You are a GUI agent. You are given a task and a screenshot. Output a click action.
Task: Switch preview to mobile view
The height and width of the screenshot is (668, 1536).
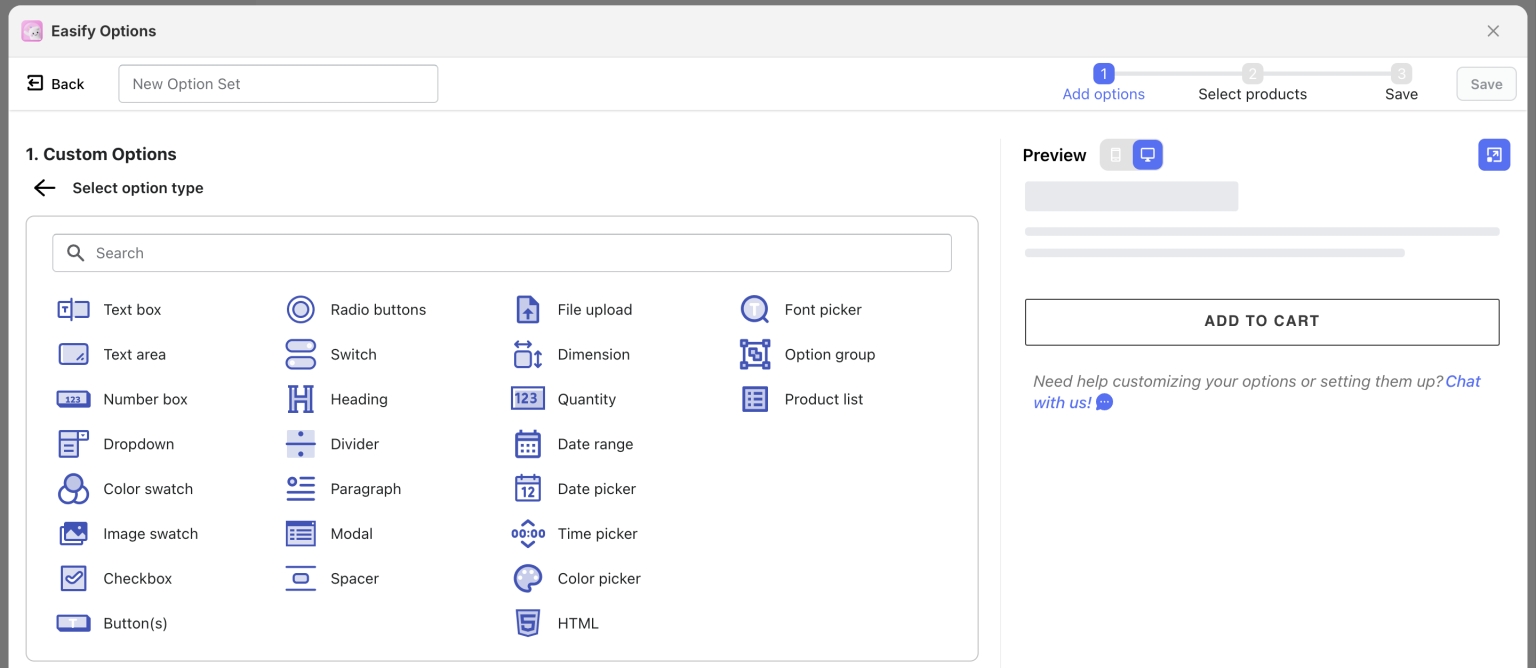click(x=1116, y=154)
